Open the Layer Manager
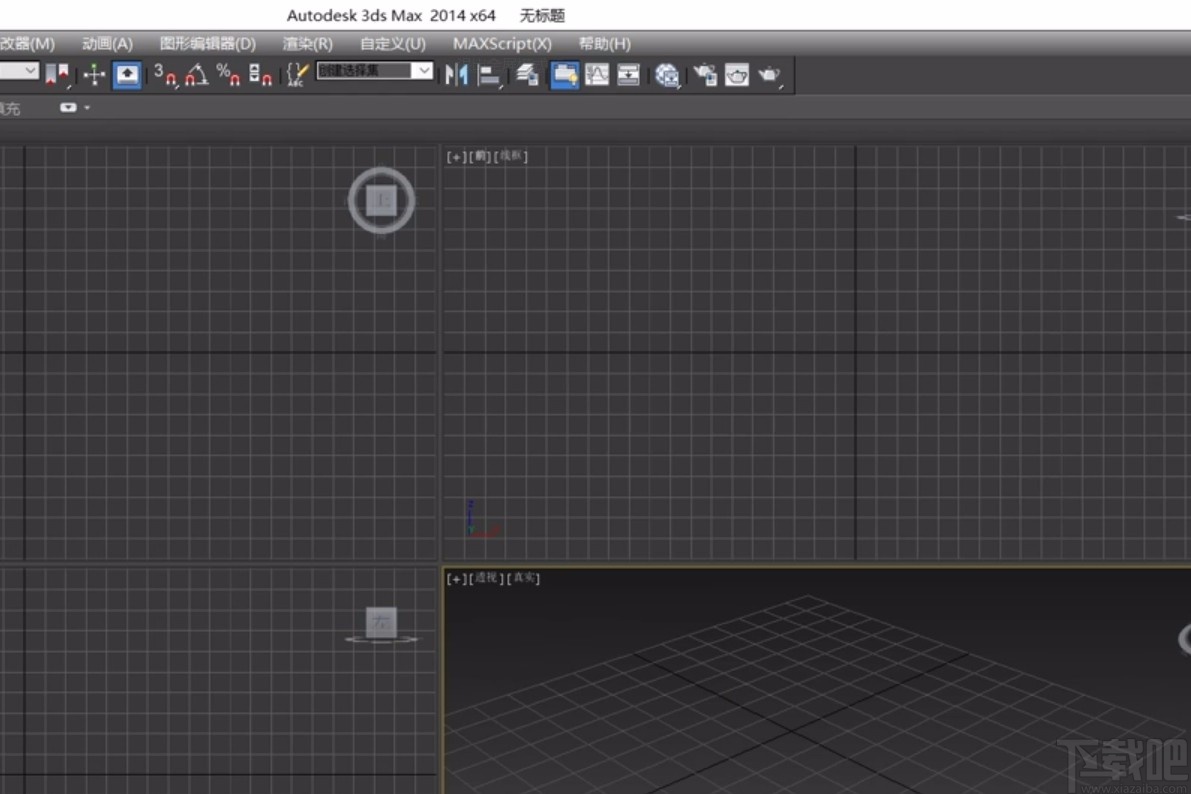Image resolution: width=1191 pixels, height=794 pixels. click(x=527, y=75)
